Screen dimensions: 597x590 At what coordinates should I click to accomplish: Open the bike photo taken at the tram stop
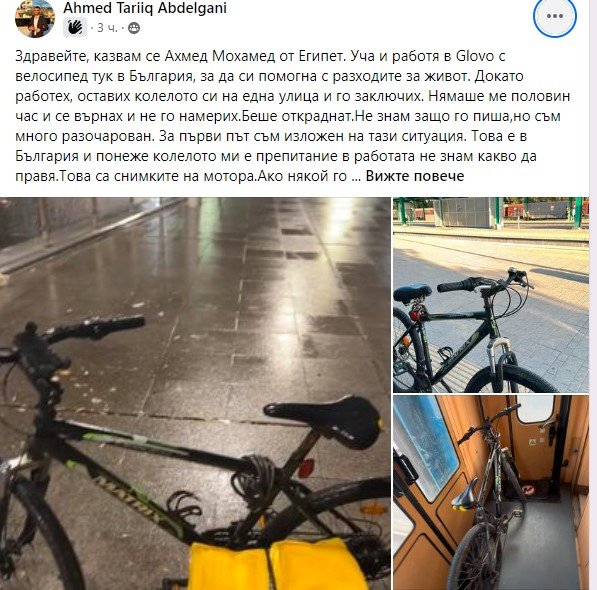(x=491, y=295)
